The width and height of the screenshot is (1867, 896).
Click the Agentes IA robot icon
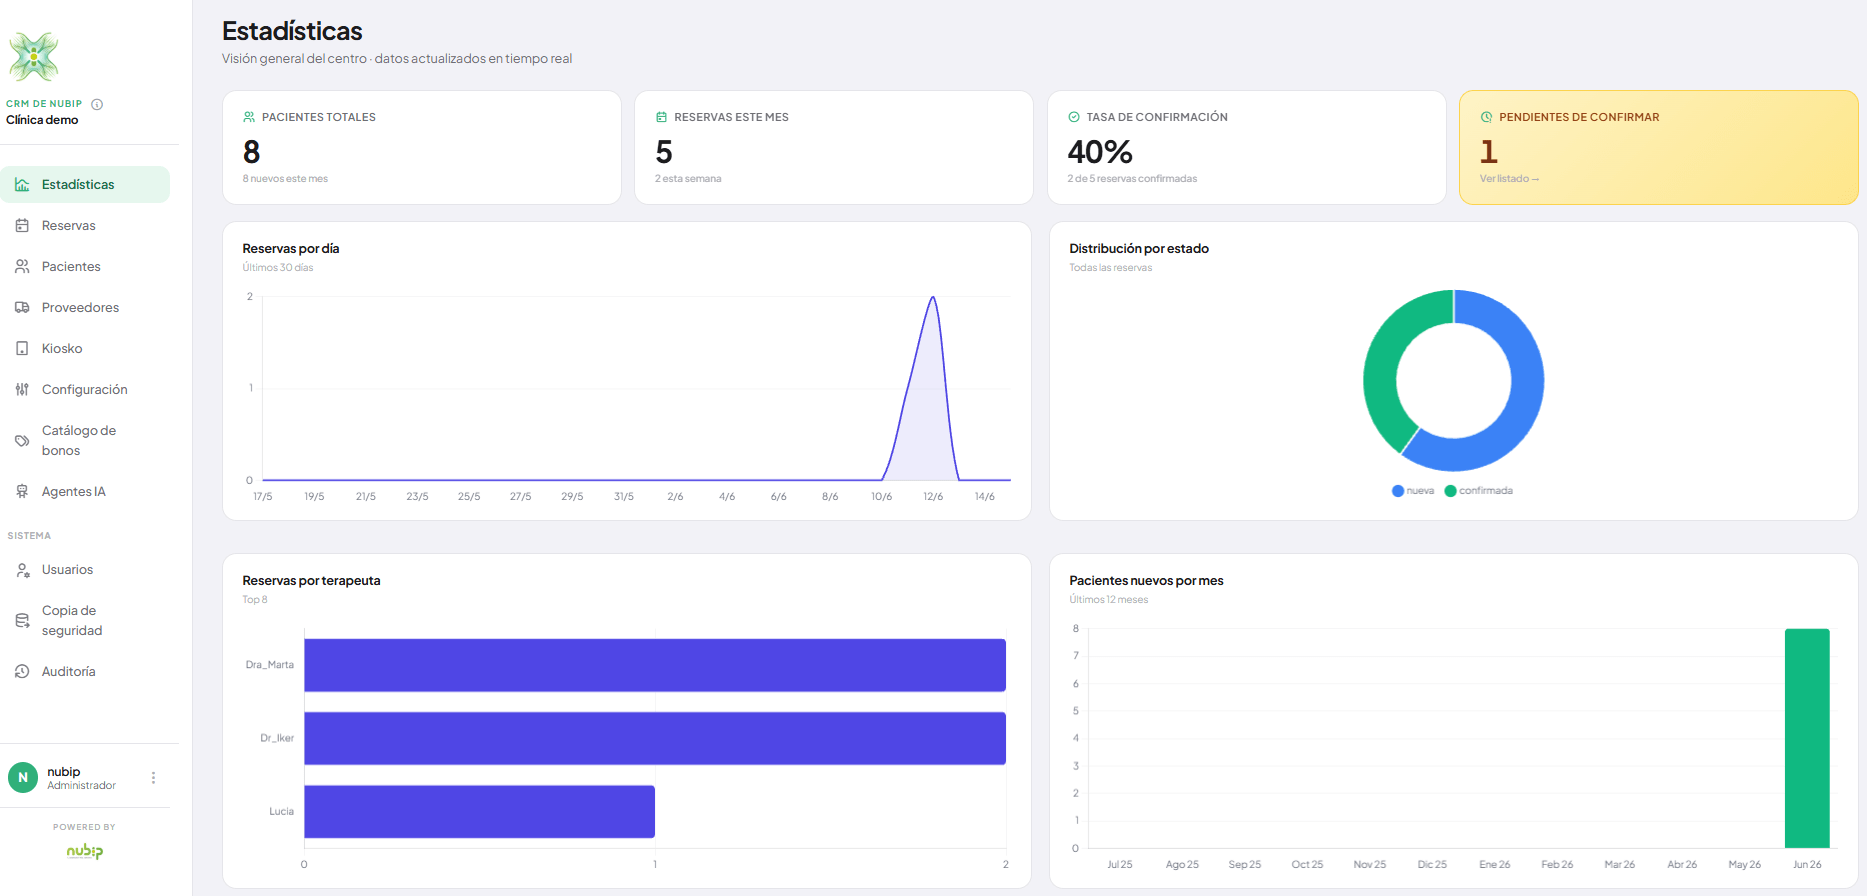coord(22,492)
